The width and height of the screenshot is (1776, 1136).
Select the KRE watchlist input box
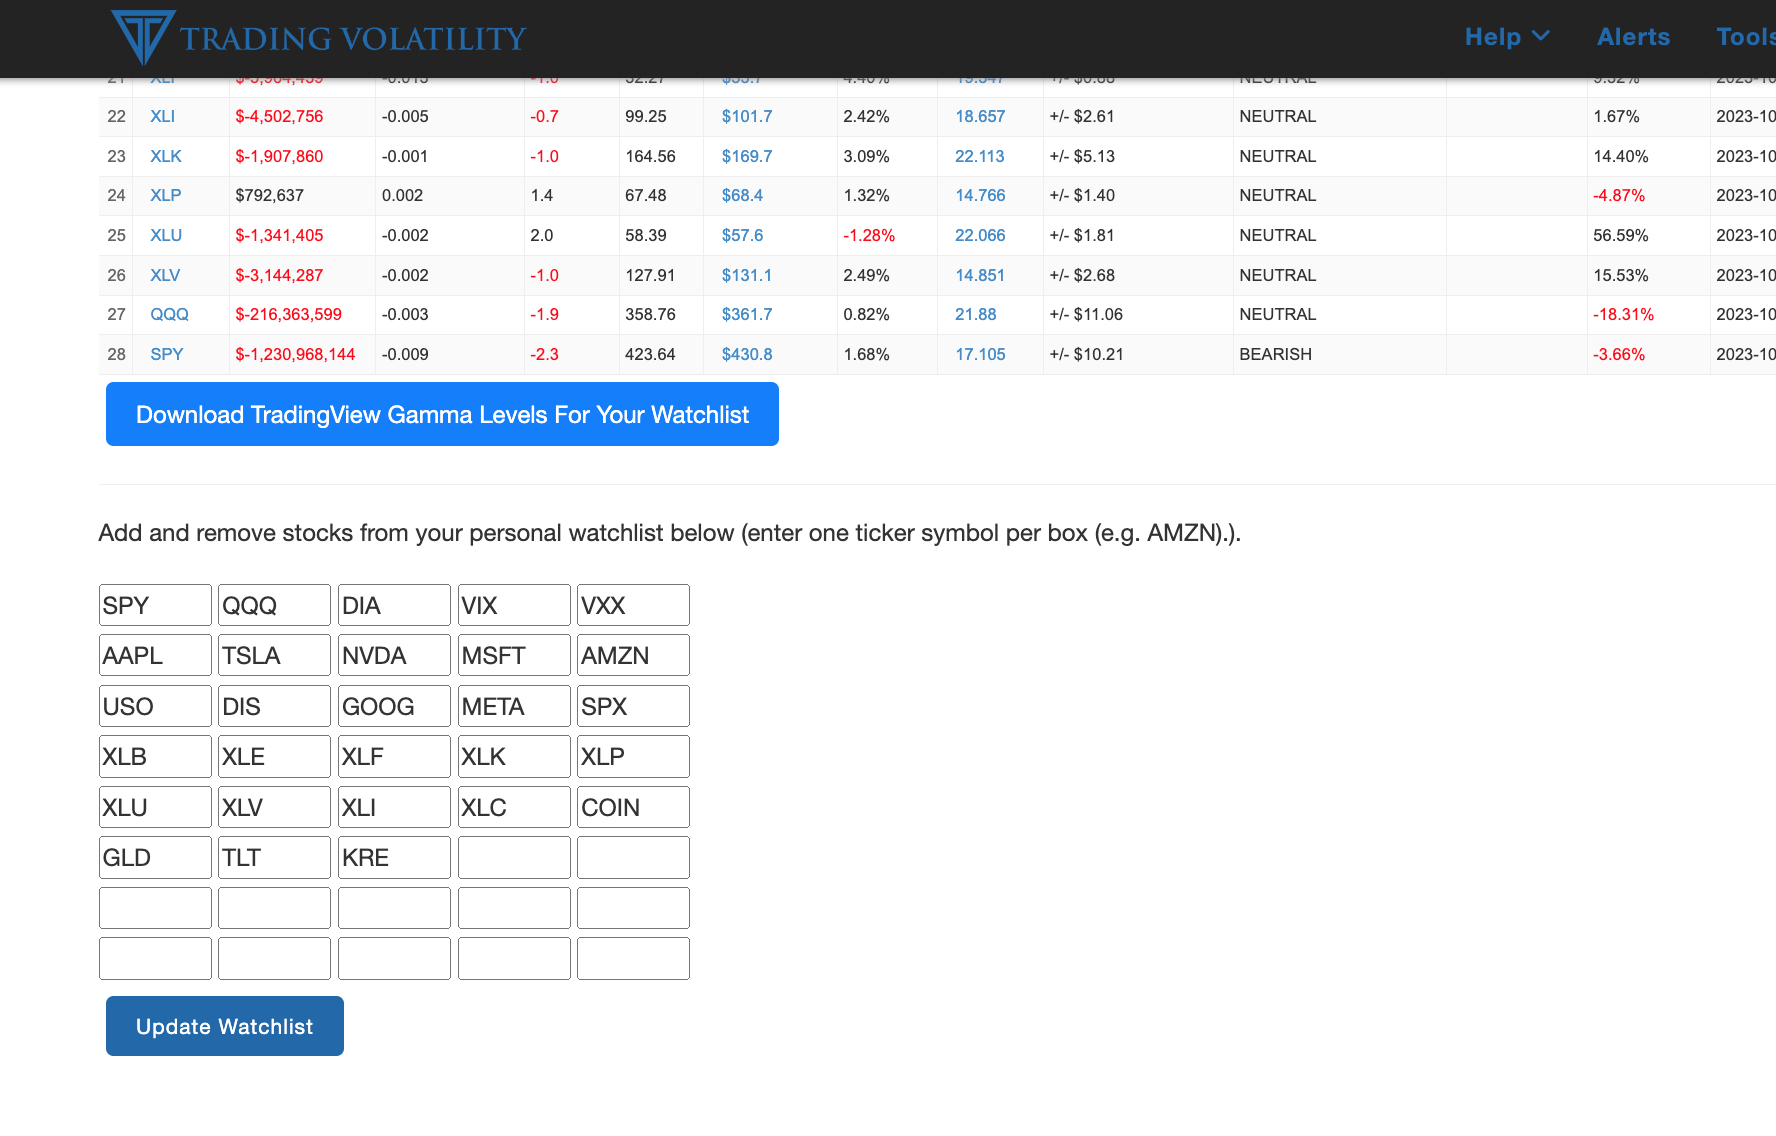[394, 857]
